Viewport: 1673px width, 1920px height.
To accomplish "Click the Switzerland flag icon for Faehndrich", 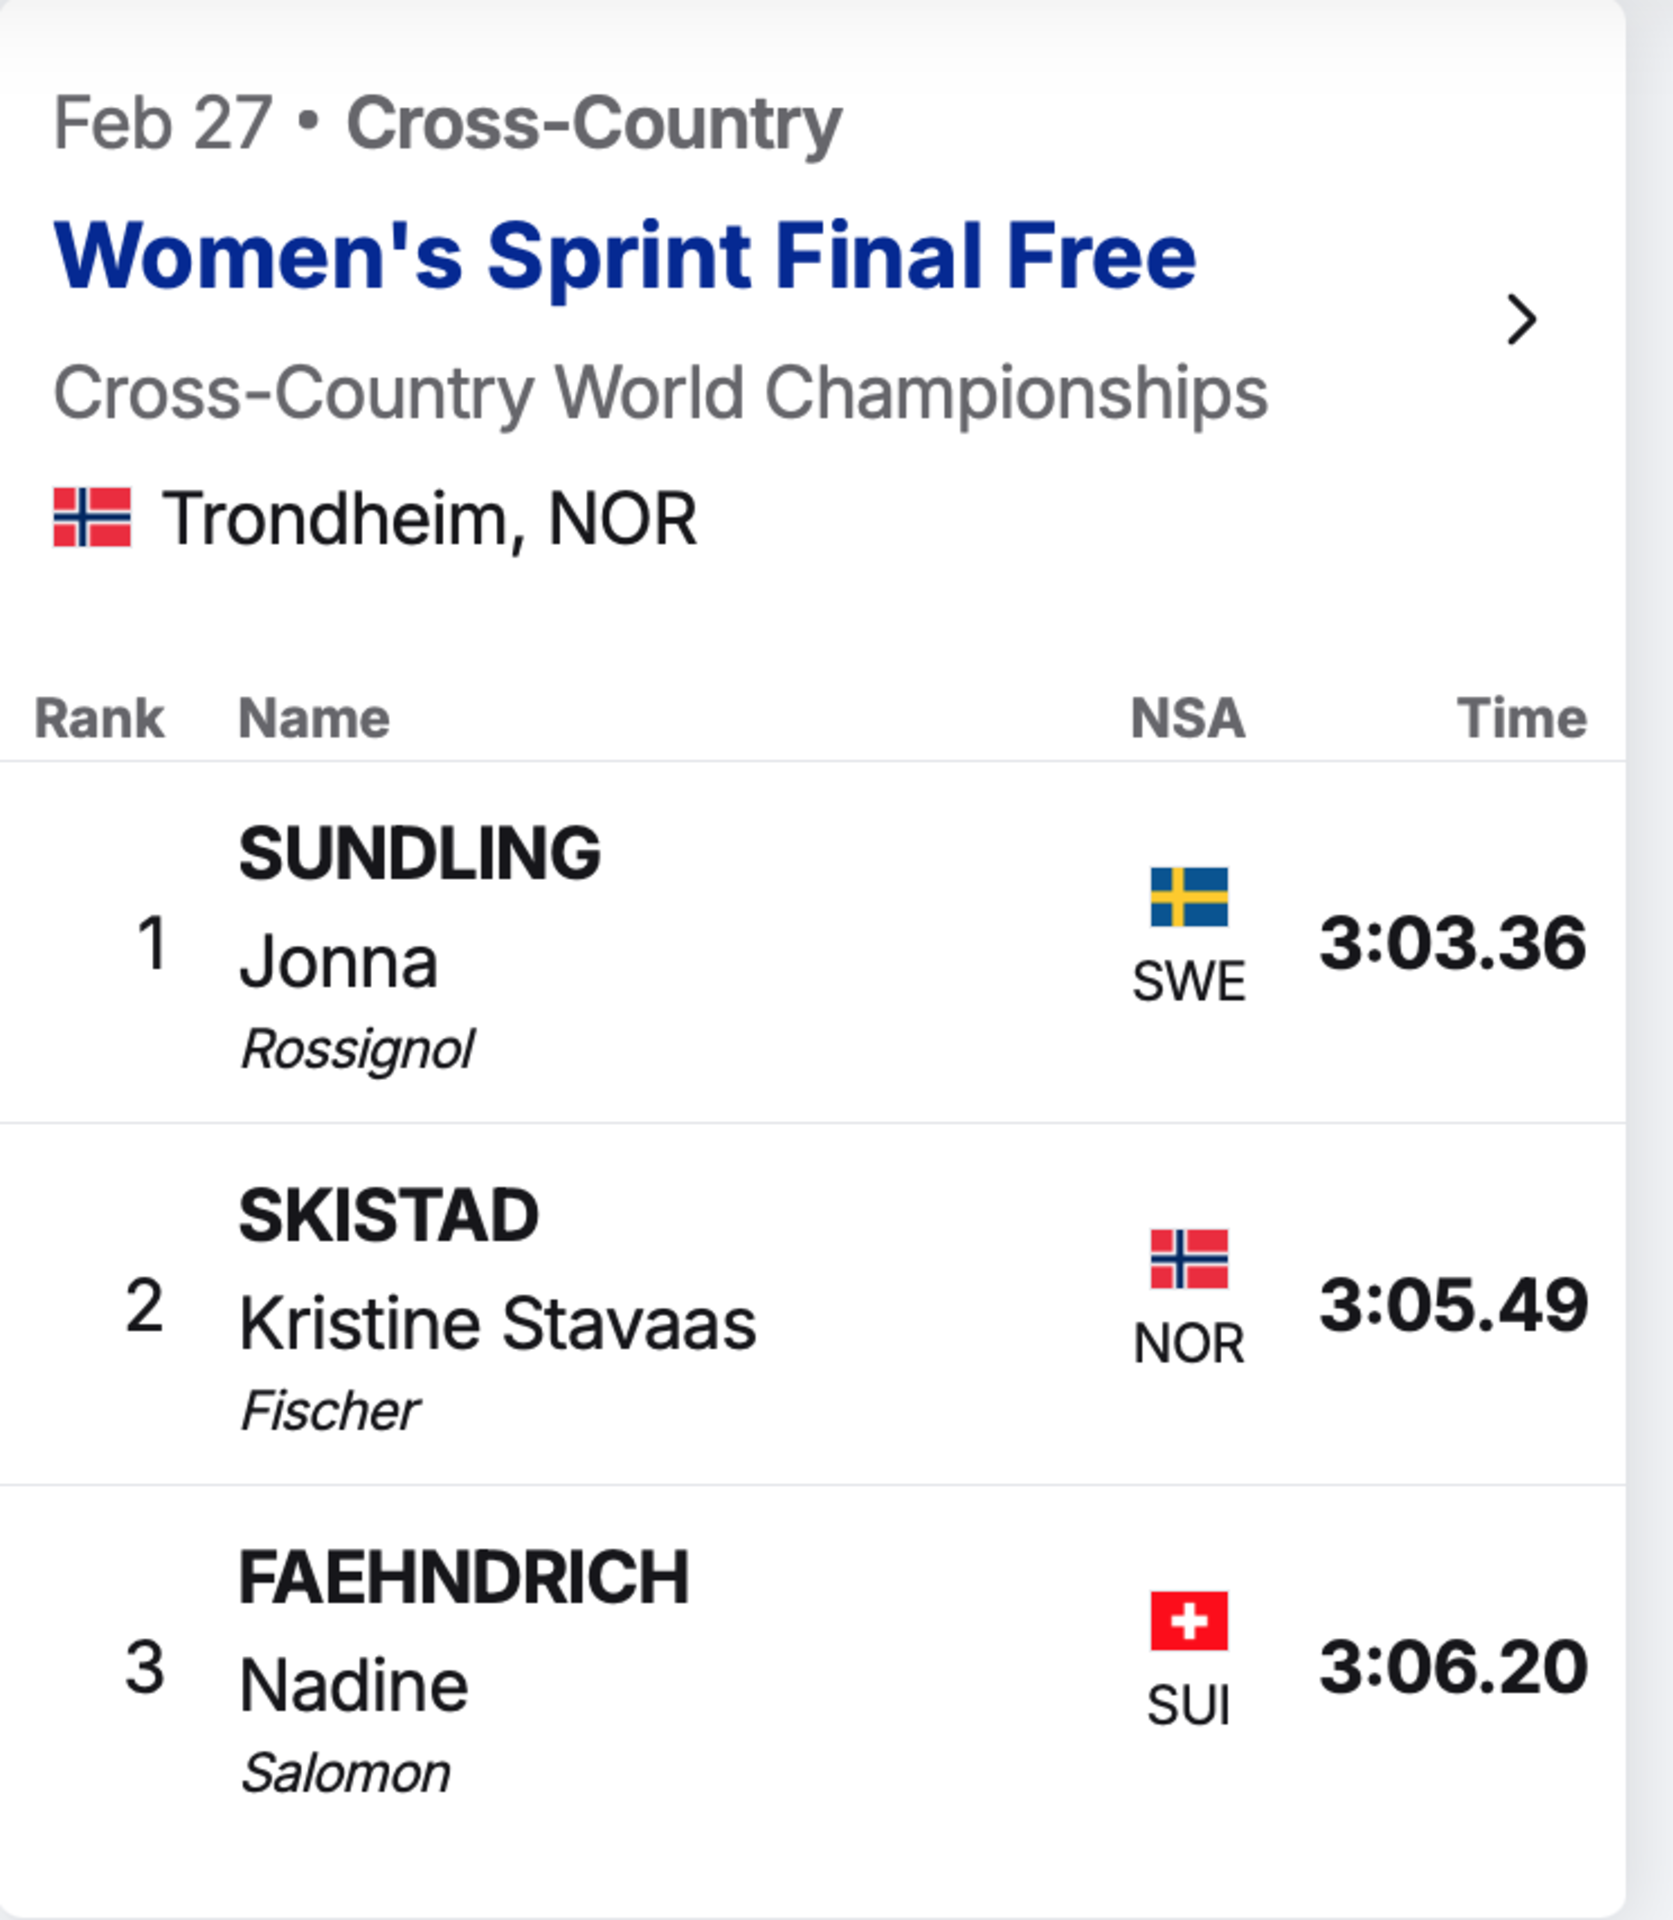I will coord(1189,1620).
